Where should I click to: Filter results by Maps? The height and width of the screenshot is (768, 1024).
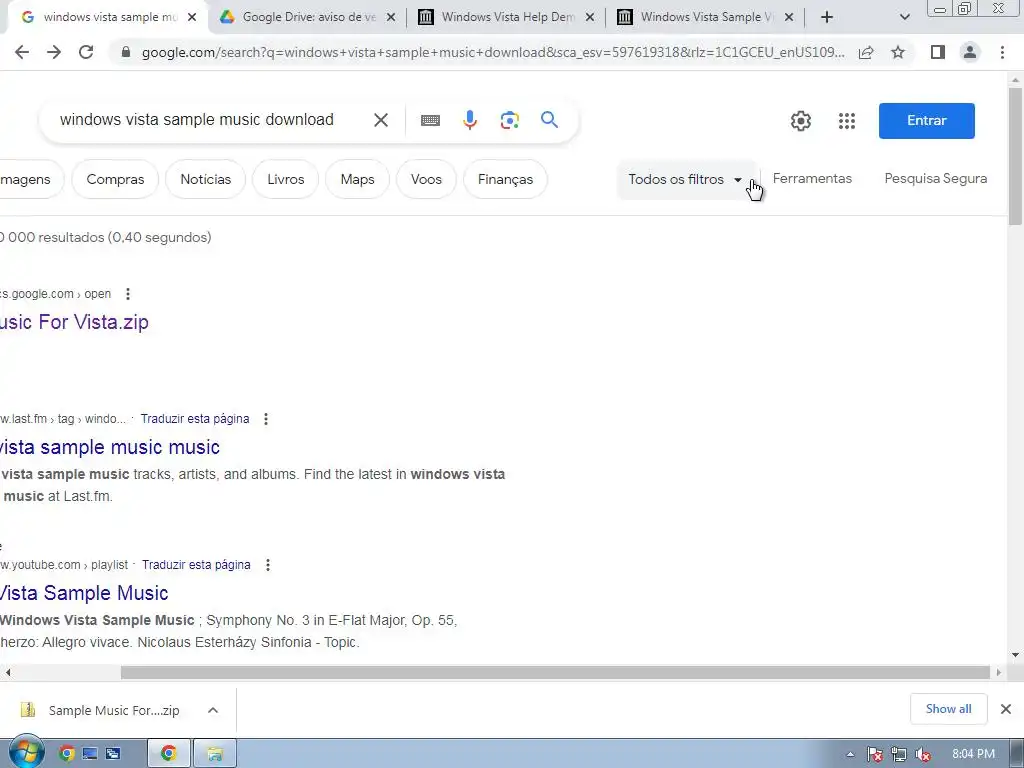[357, 179]
